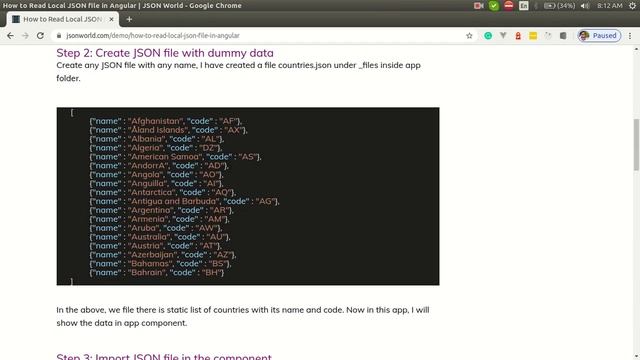
Task: Click the Antarctica code line
Action: click(x=163, y=193)
